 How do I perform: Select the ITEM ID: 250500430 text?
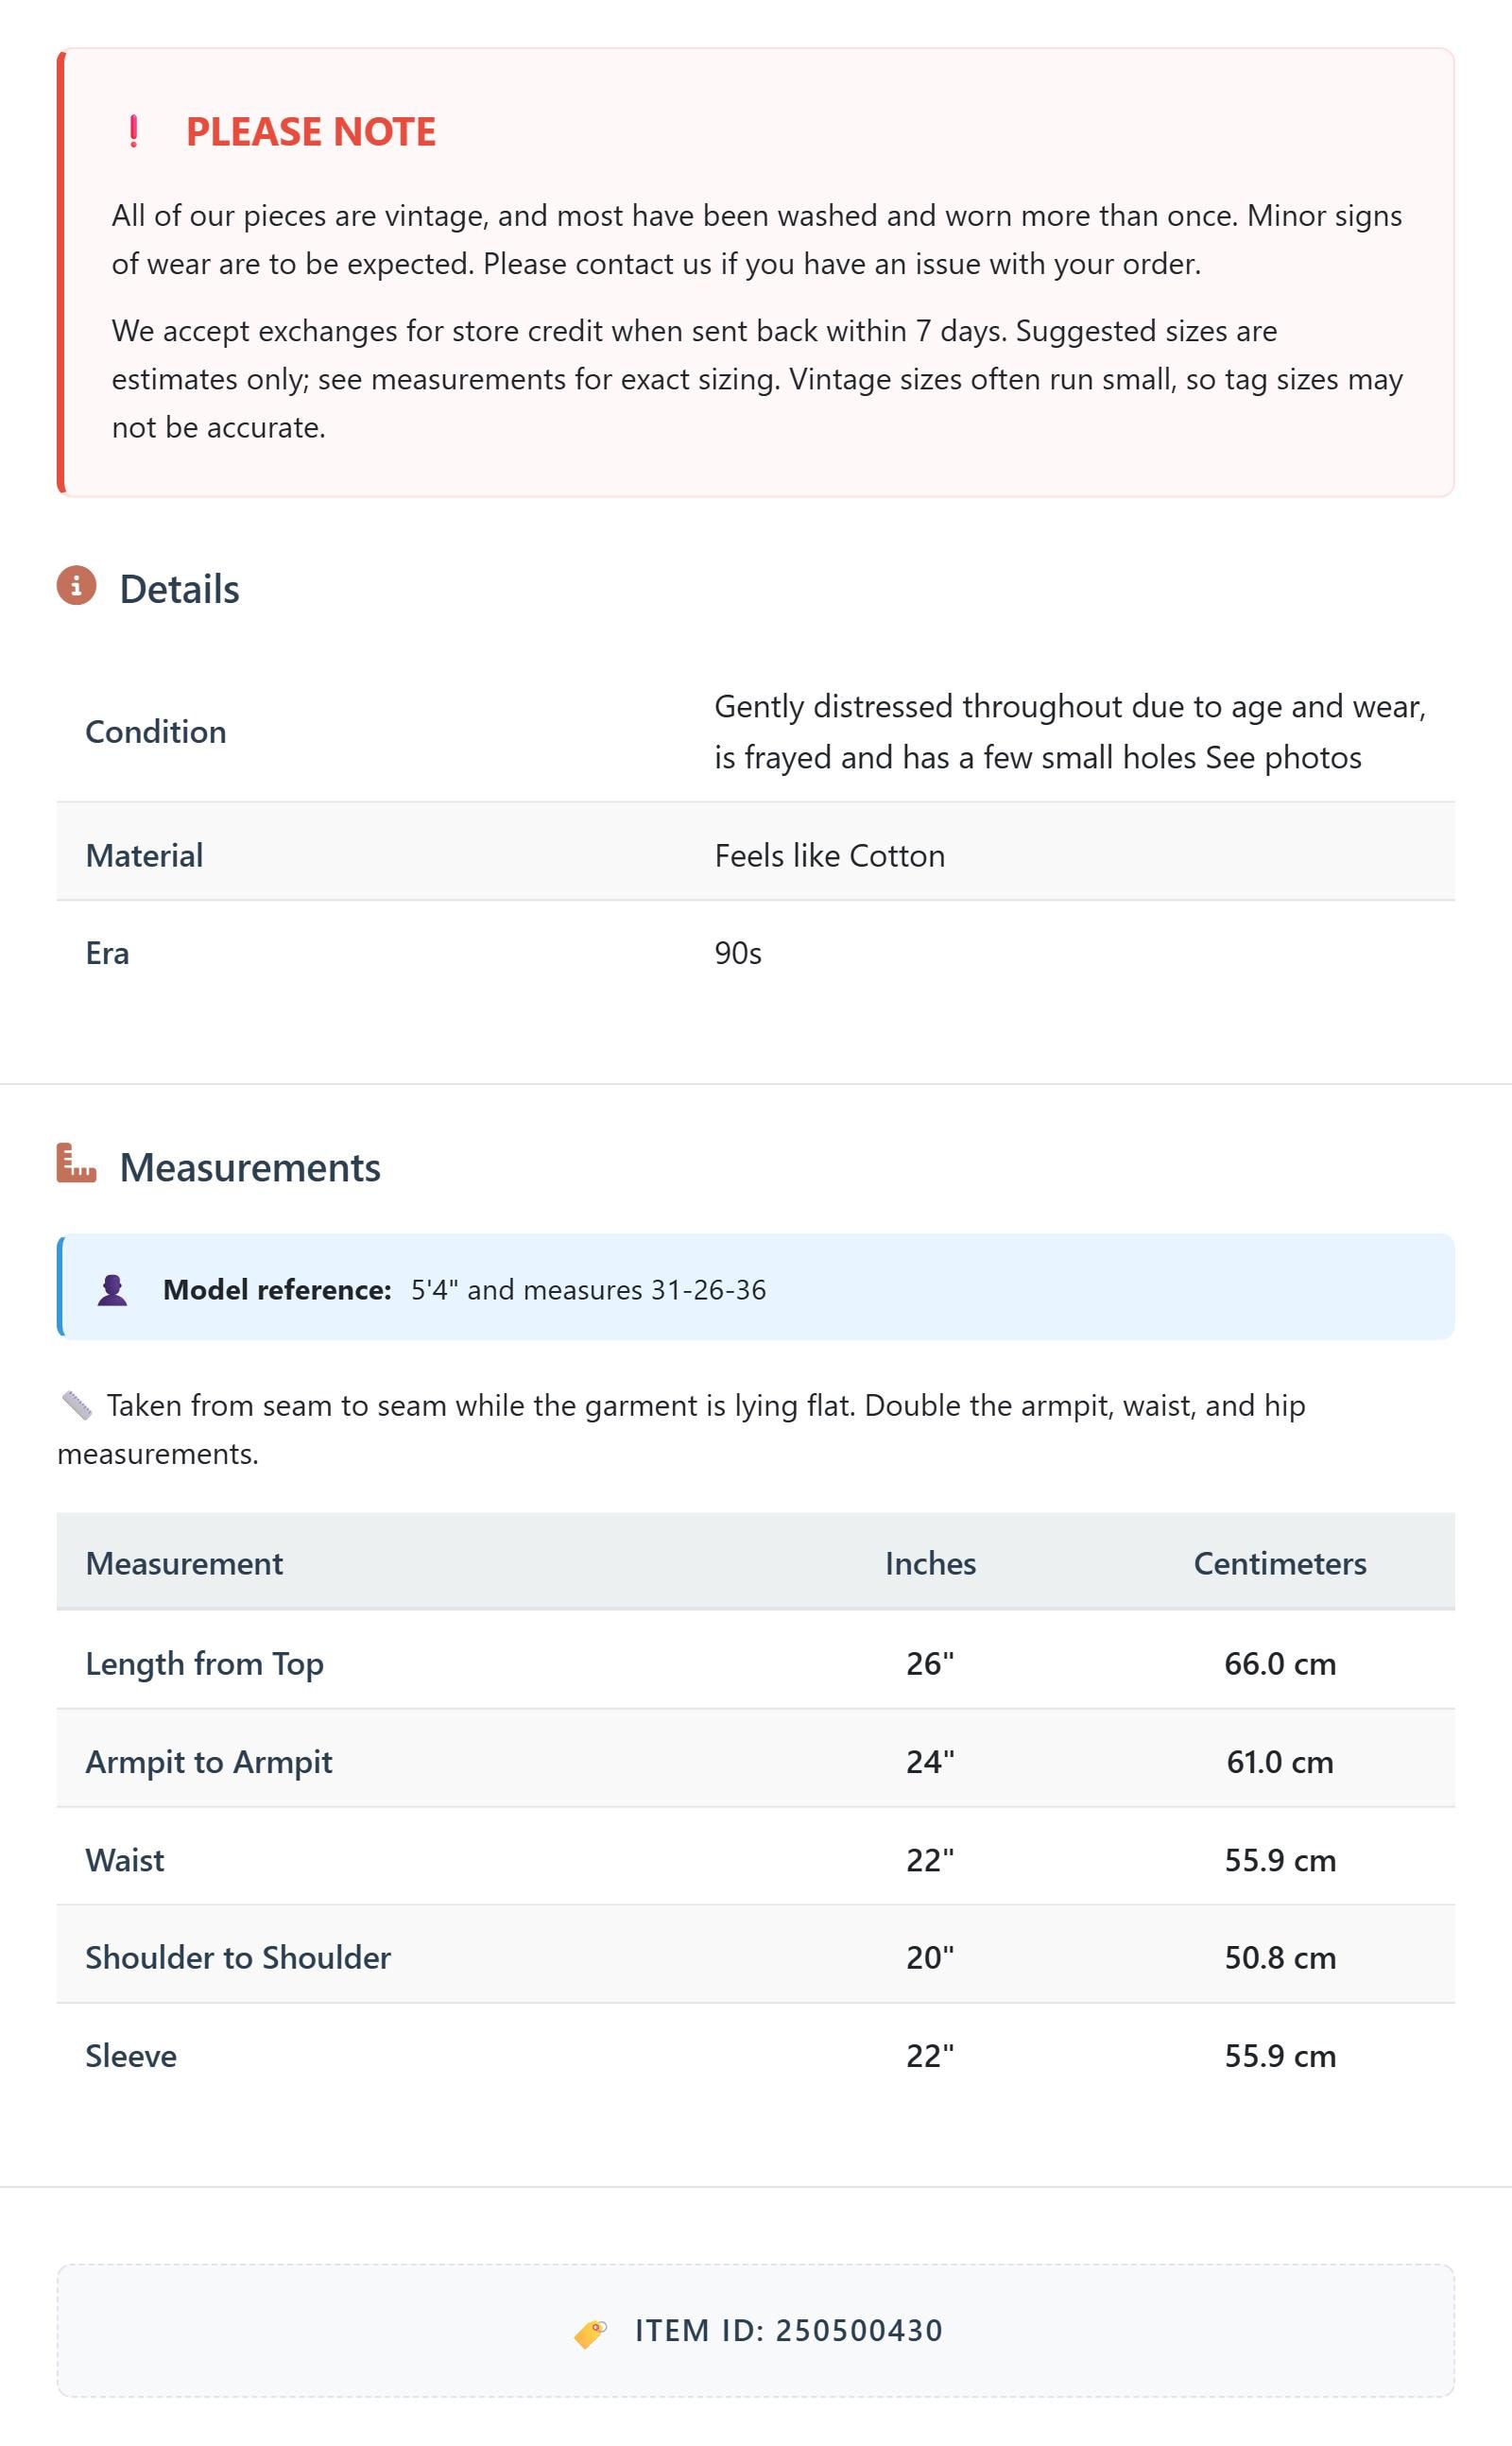tap(789, 2331)
